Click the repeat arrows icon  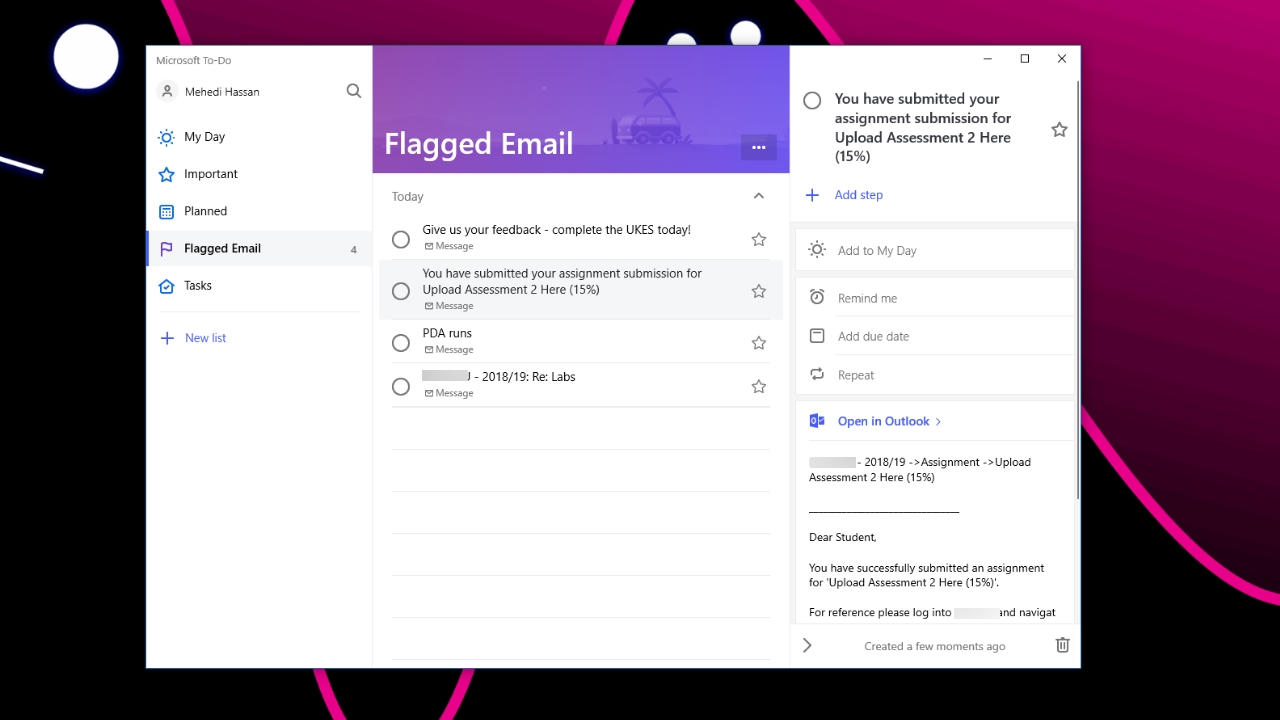817,374
